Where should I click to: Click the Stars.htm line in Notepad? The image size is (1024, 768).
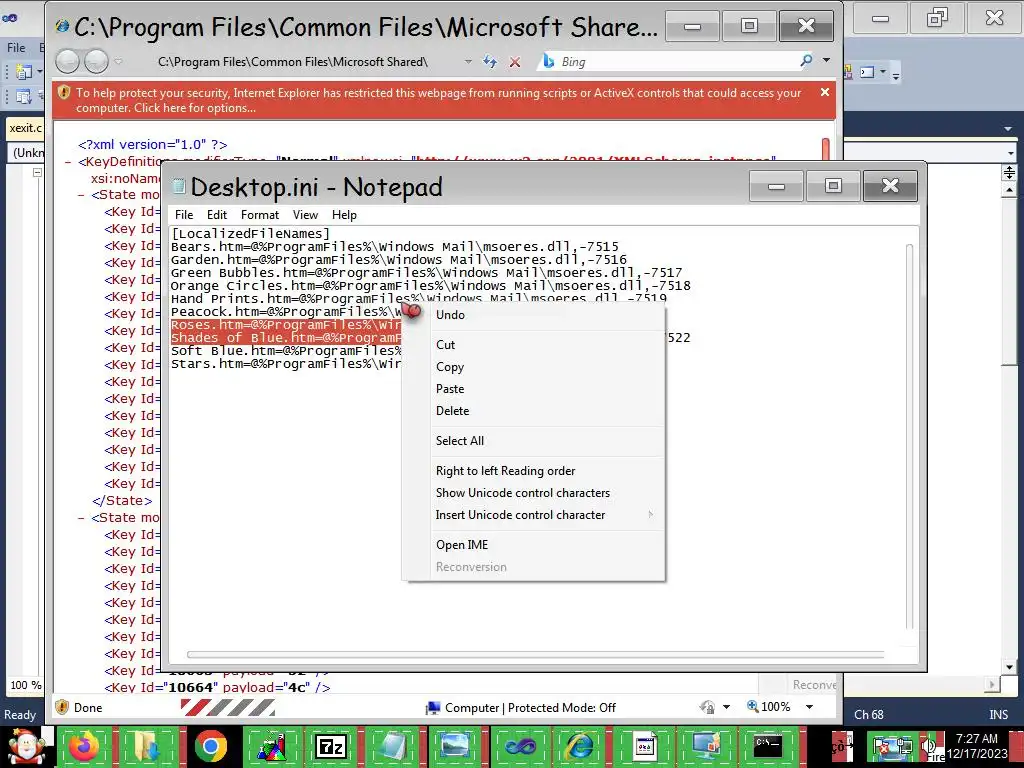(x=286, y=364)
